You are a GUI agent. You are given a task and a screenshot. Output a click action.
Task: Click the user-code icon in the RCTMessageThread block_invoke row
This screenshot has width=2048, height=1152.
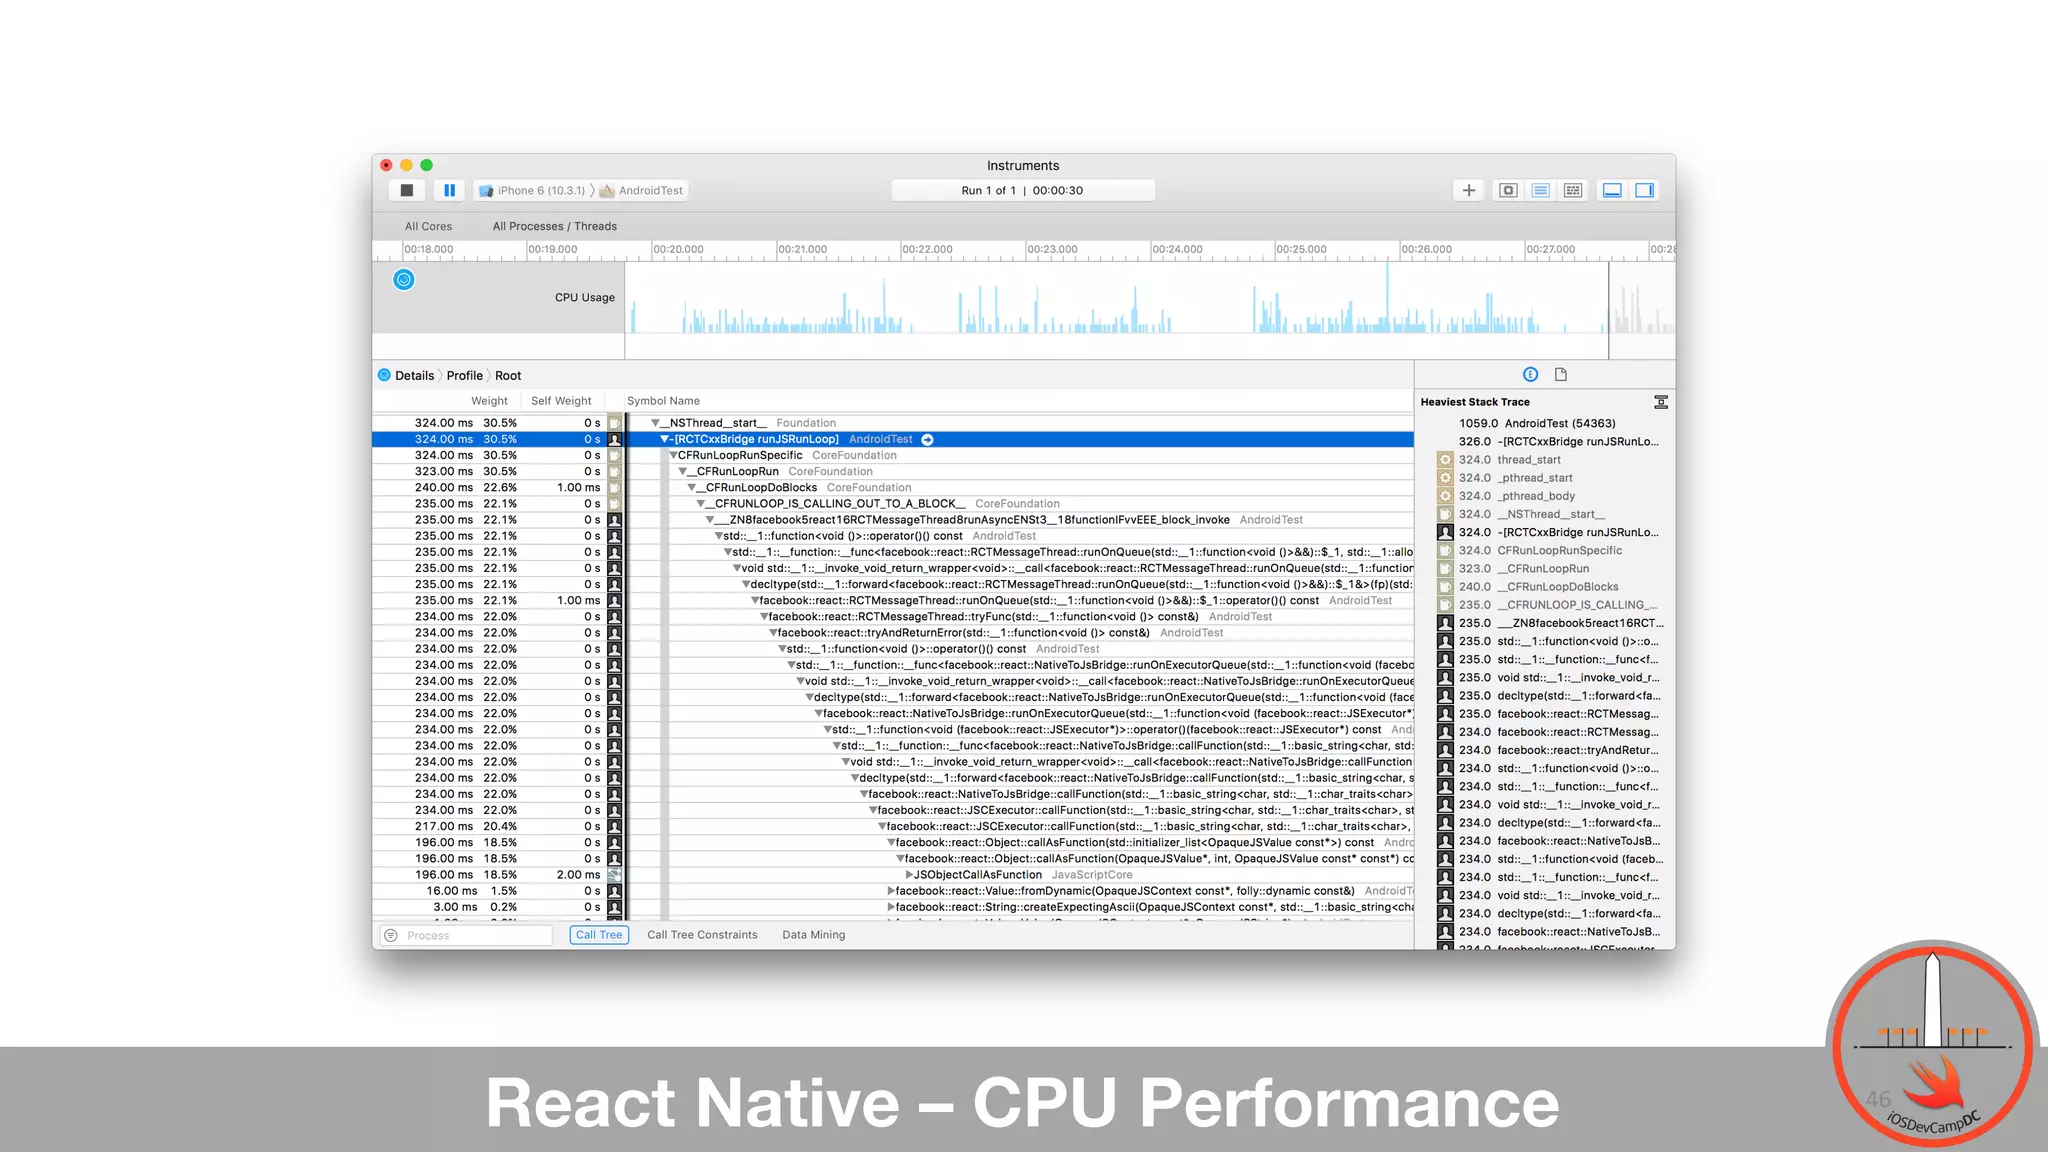tap(615, 520)
